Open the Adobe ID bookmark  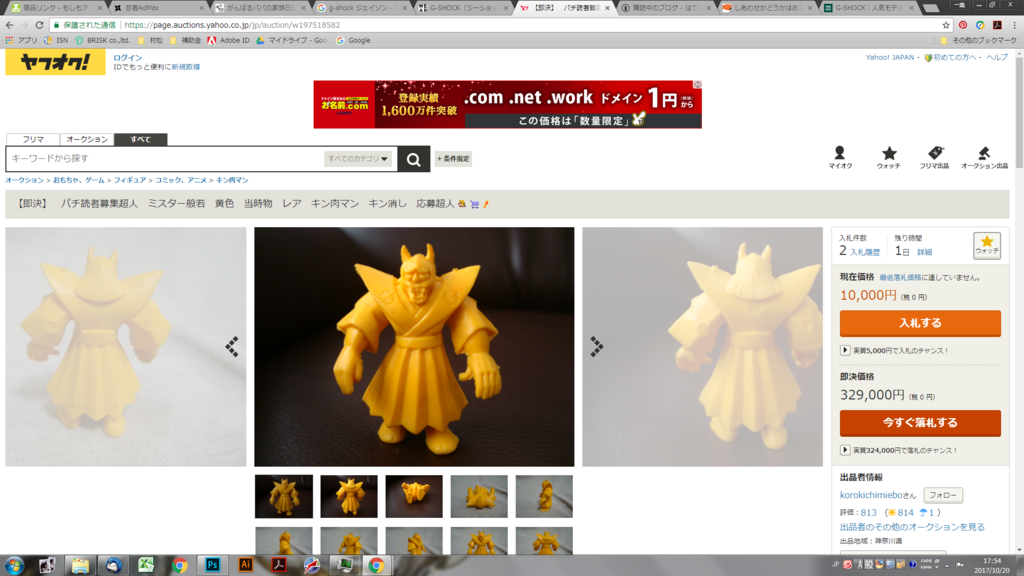[x=228, y=40]
